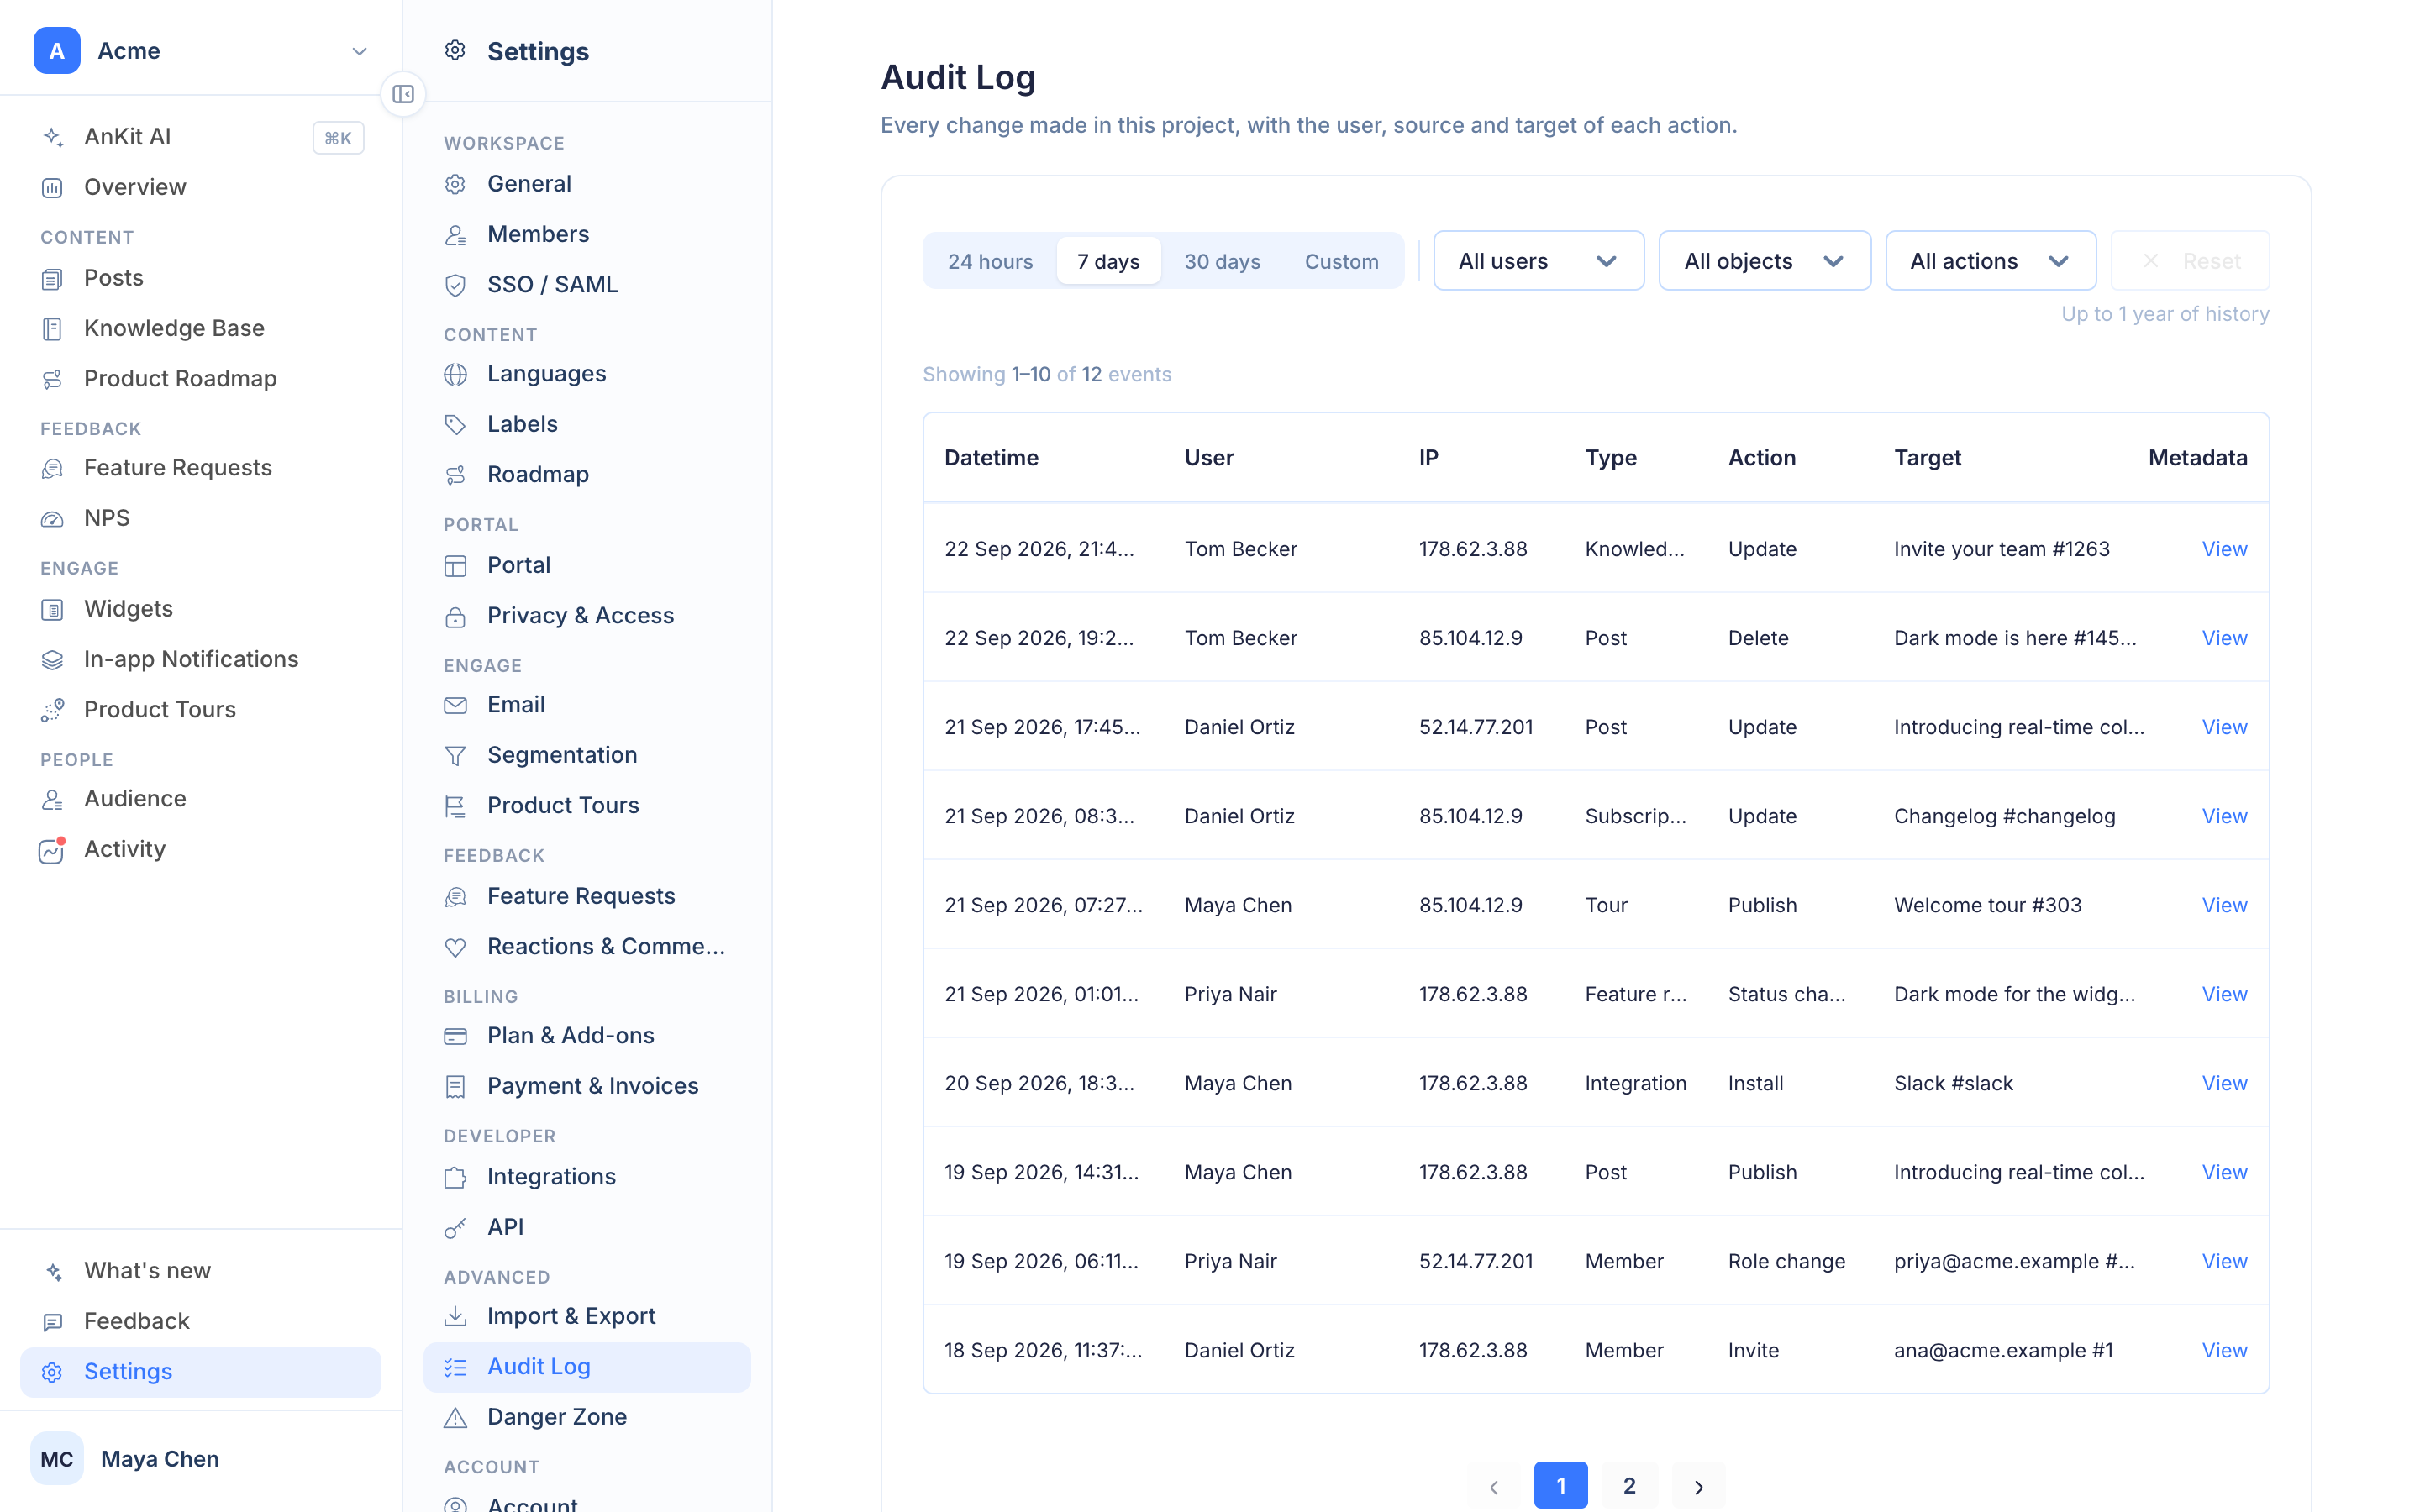Click the previous page arrow
This screenshot has height=1512, width=2420.
point(1494,1486)
